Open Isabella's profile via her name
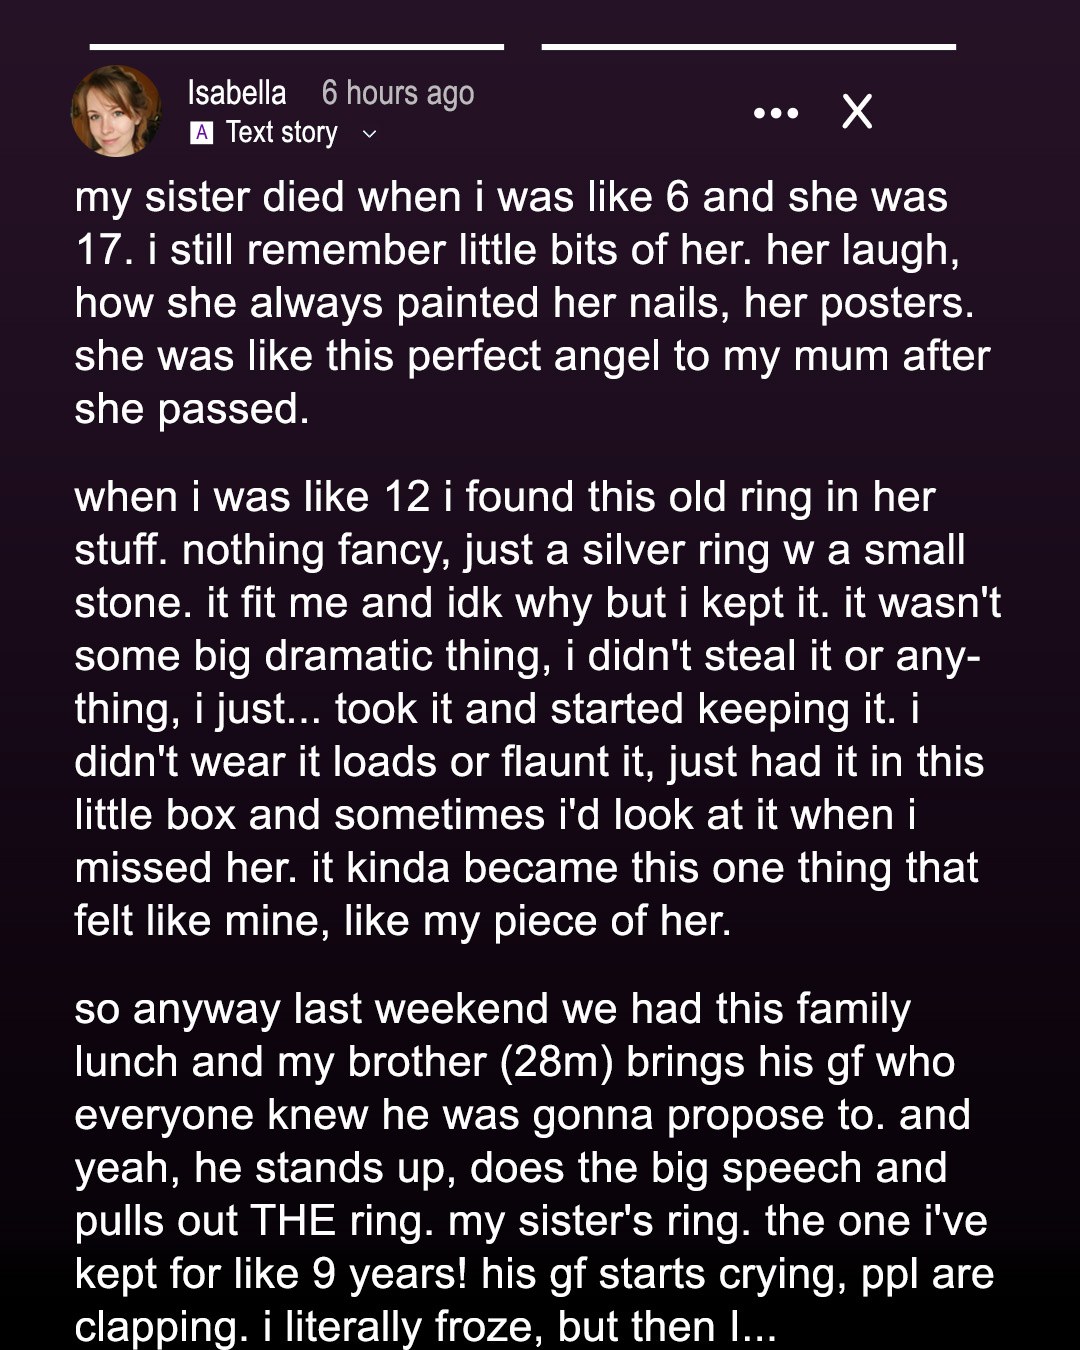1080x1350 pixels. point(236,93)
